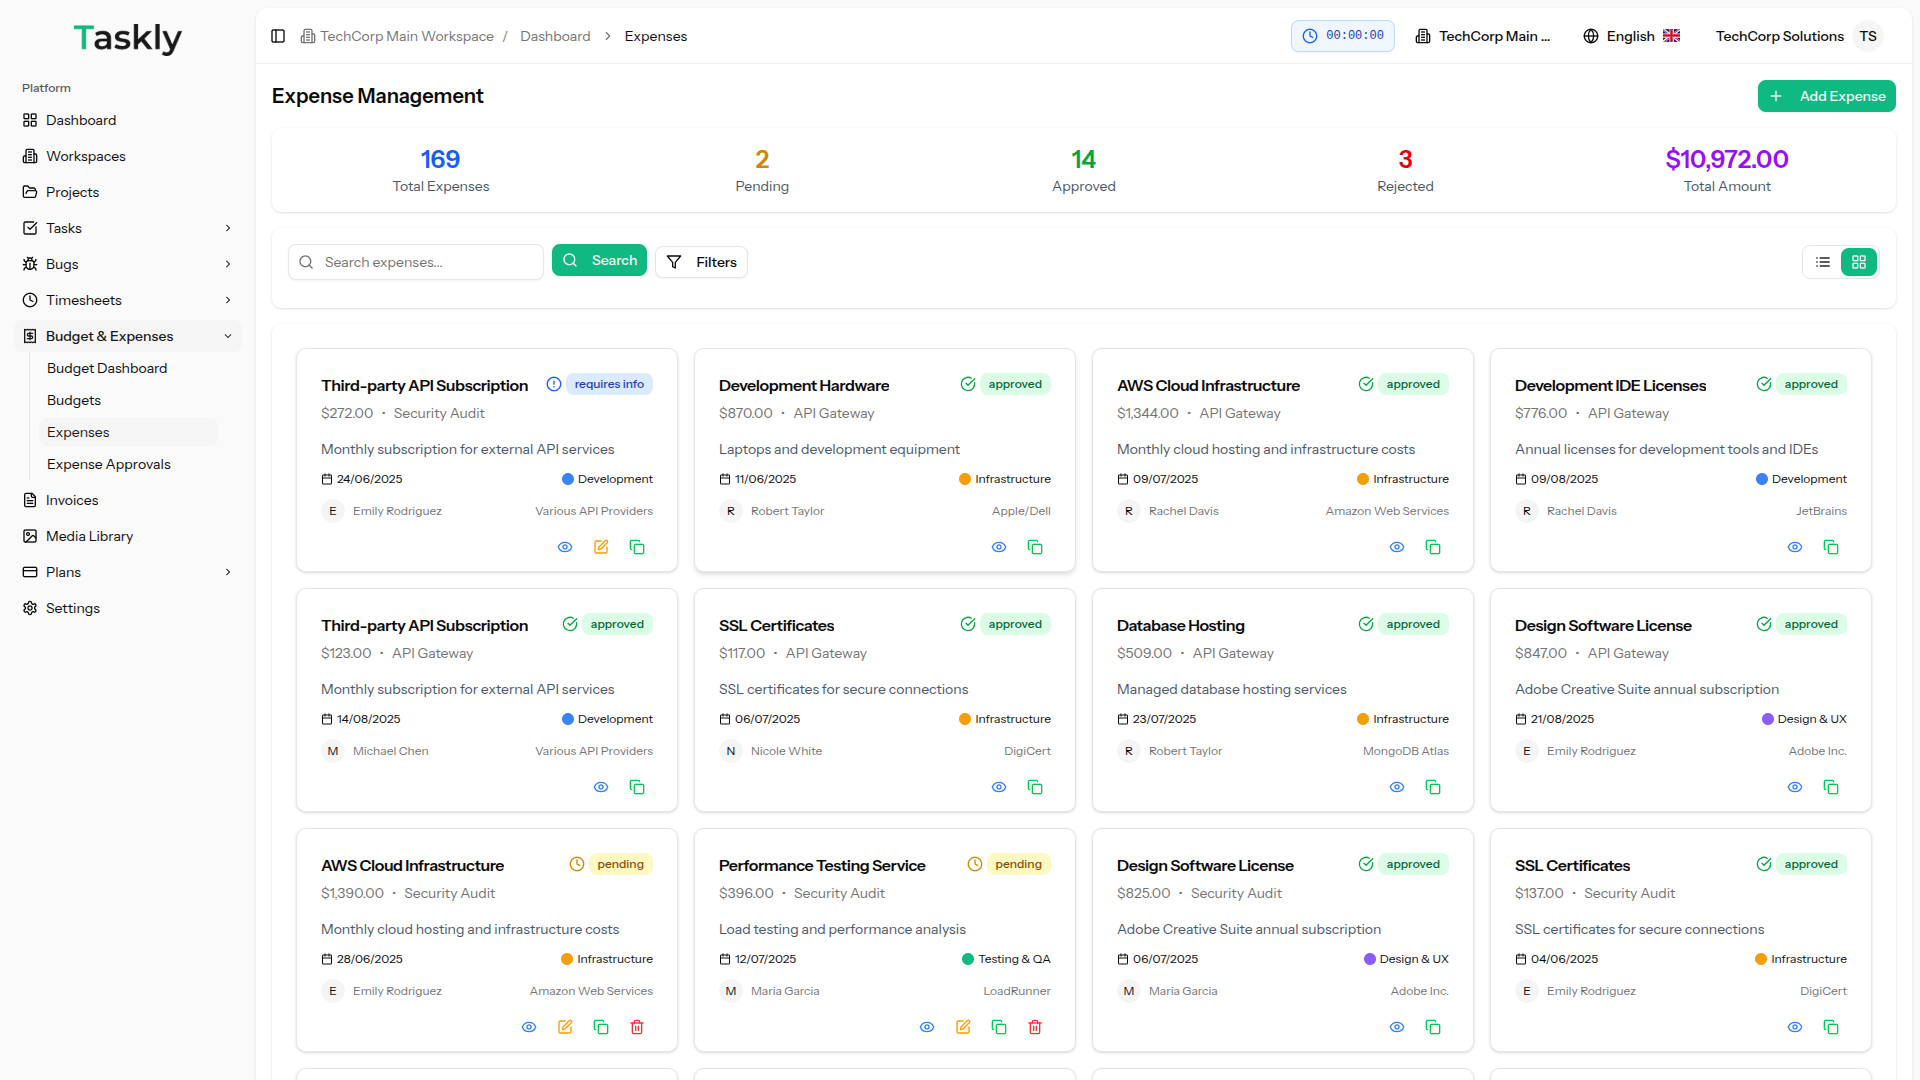View the SSL Certificates $117.00 expense

pyautogui.click(x=999, y=787)
